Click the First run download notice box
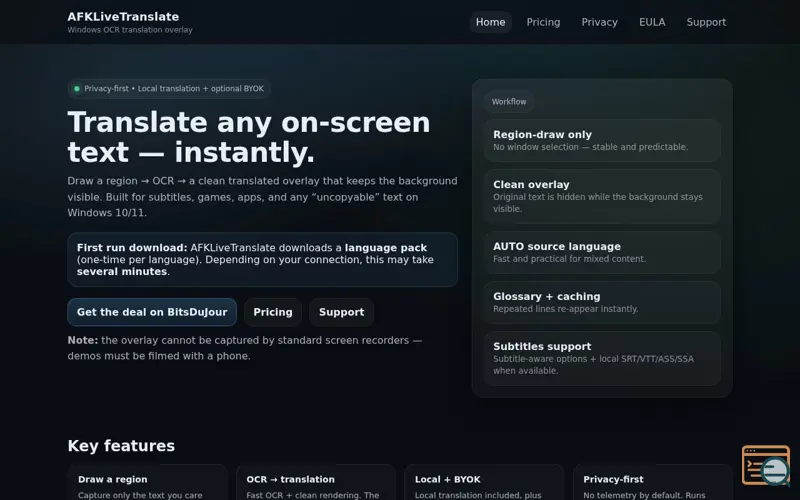 262,260
